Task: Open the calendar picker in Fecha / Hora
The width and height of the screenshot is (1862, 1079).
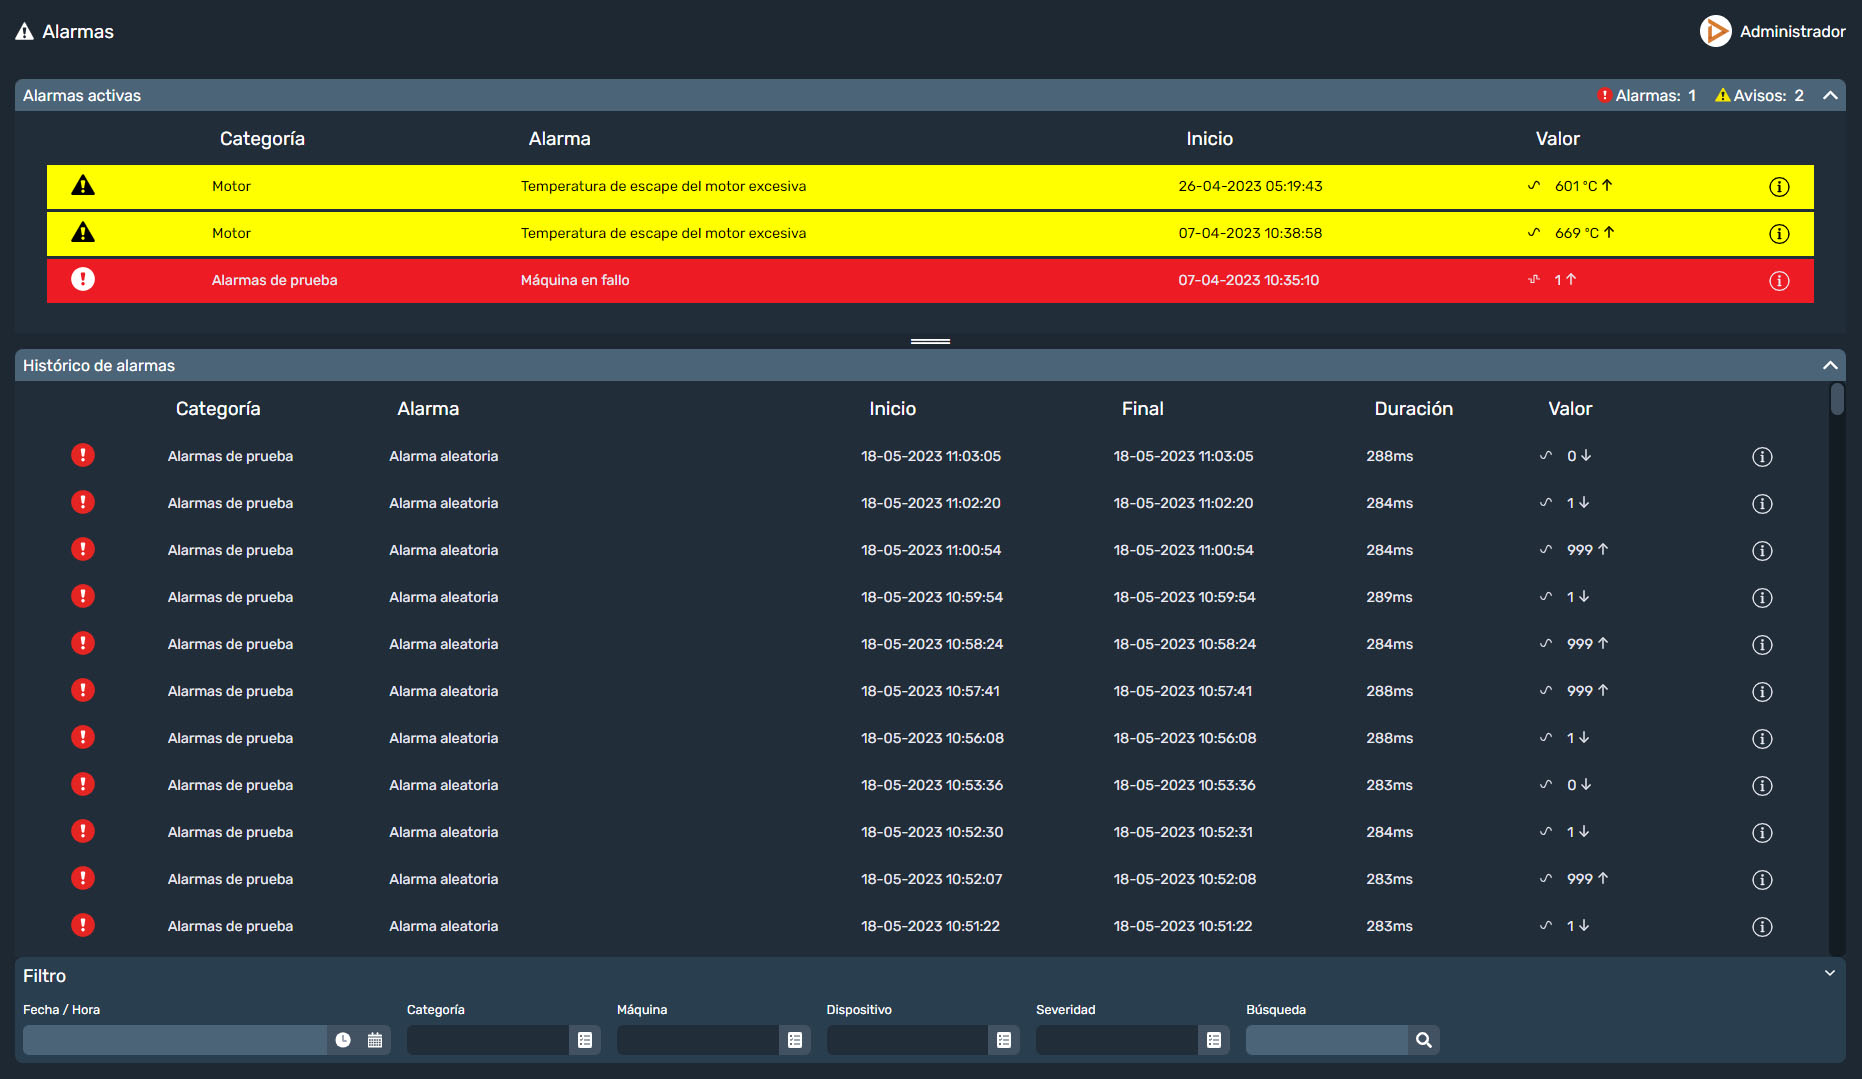Action: 375,1040
